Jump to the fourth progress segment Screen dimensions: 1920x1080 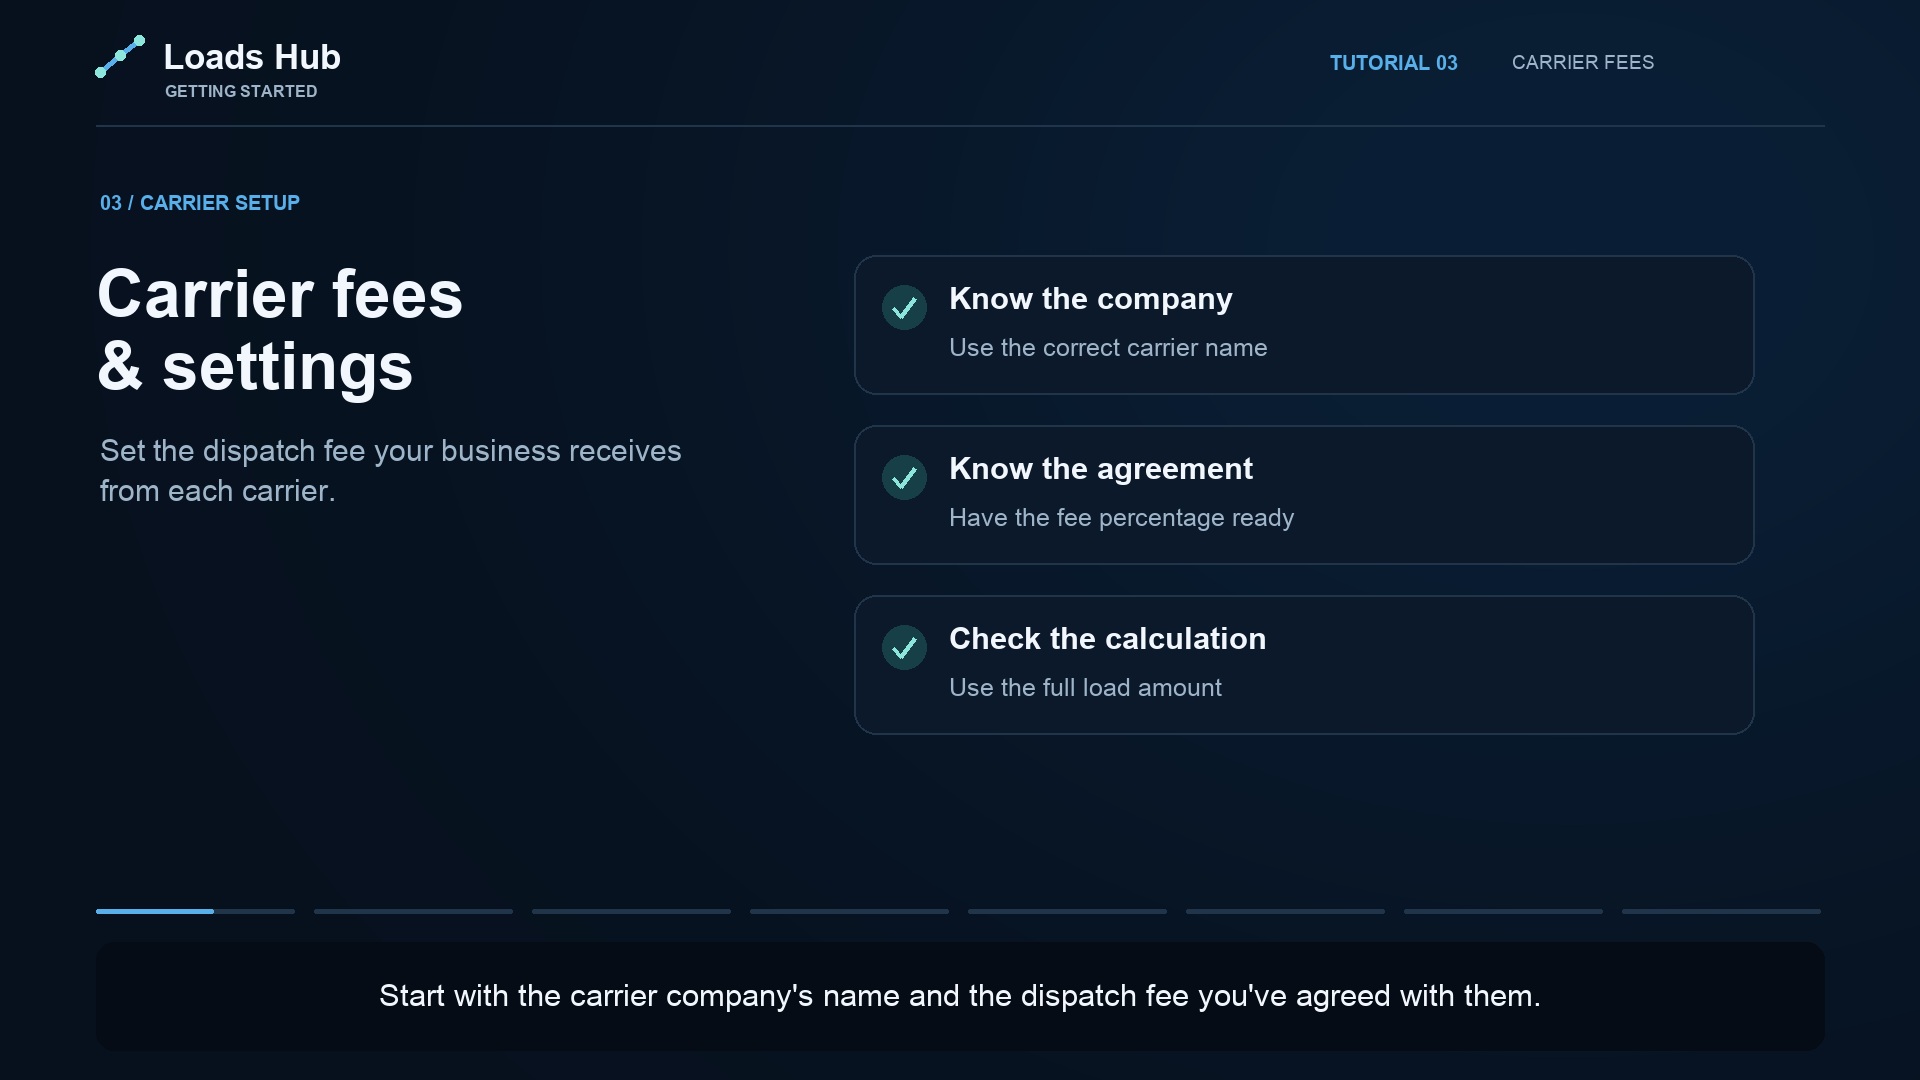click(x=849, y=911)
